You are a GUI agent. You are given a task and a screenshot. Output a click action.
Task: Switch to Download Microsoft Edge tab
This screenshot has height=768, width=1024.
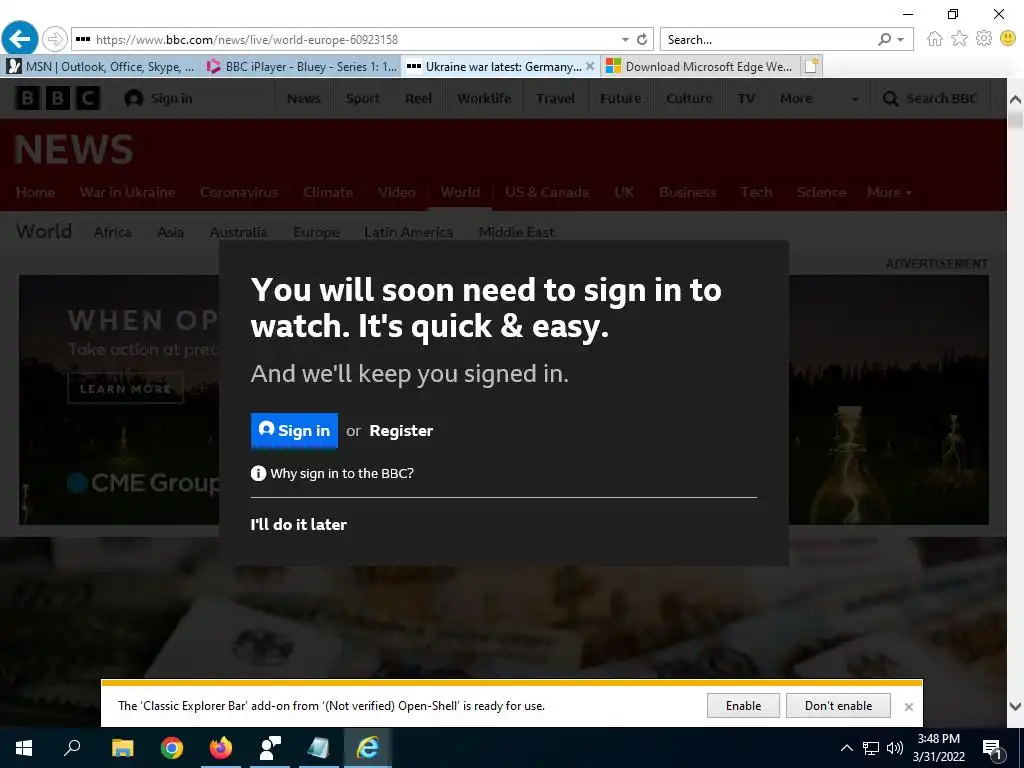tap(699, 66)
